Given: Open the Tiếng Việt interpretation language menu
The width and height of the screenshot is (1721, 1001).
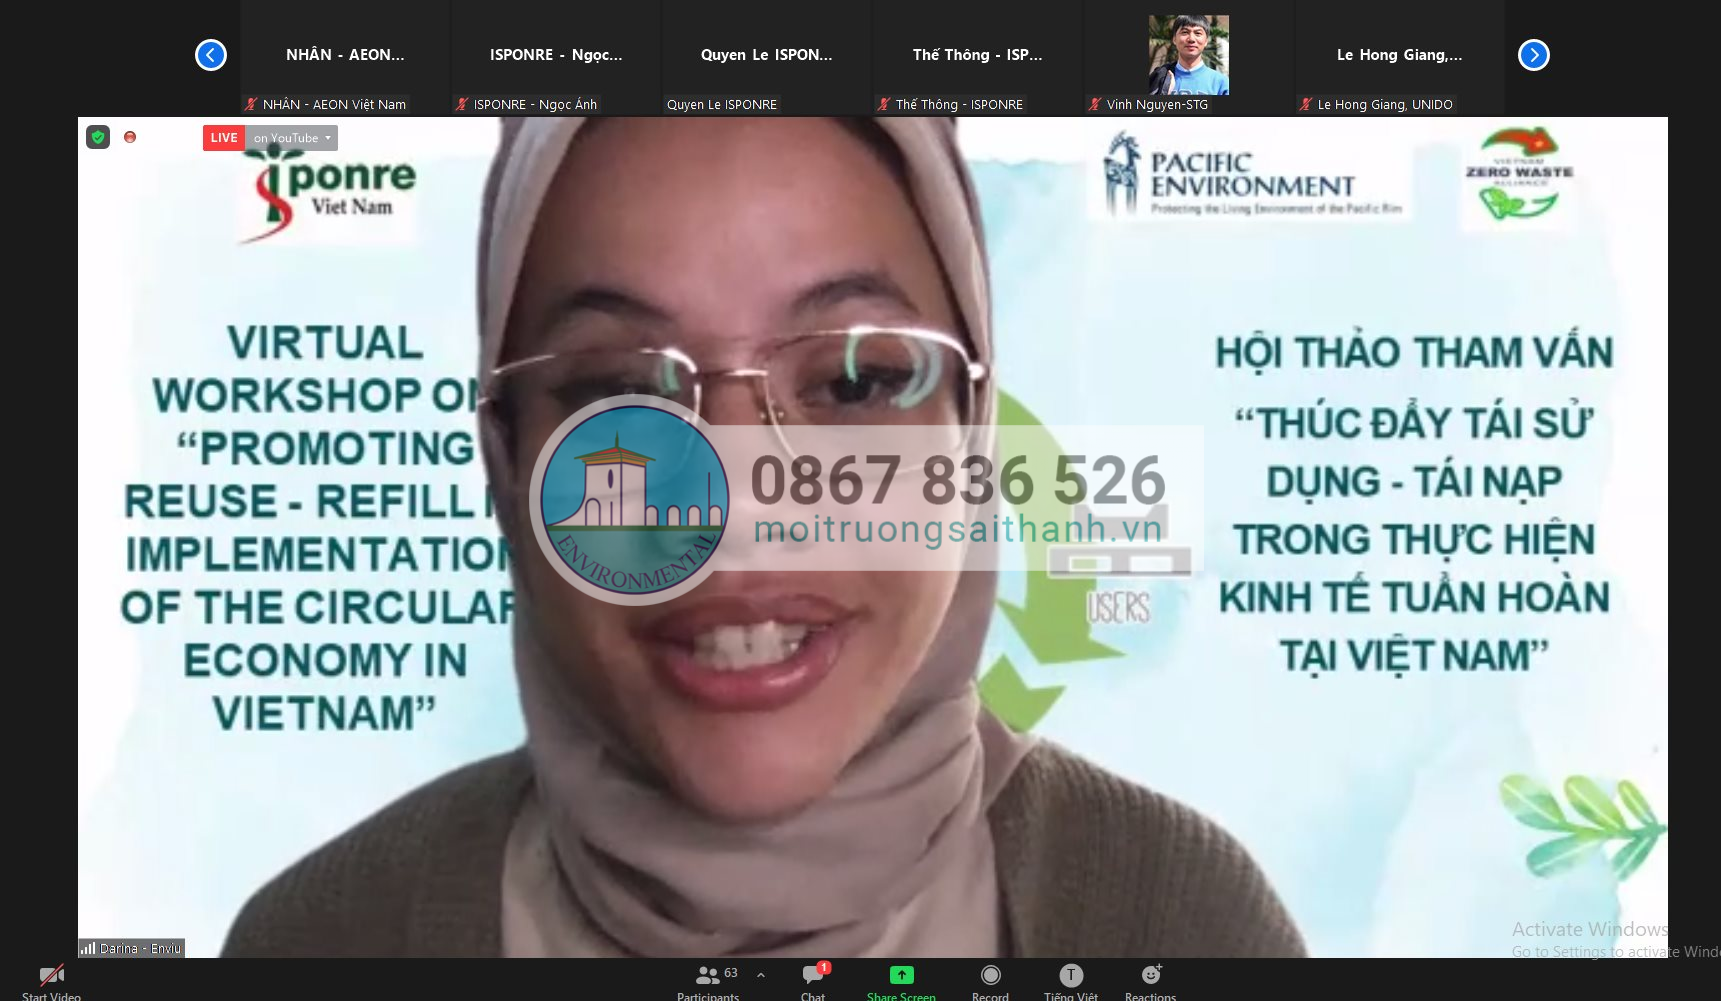Looking at the screenshot, I should 1070,976.
